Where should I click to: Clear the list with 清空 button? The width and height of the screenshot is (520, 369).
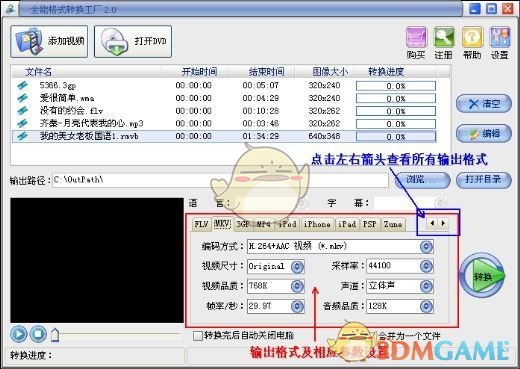coord(484,104)
